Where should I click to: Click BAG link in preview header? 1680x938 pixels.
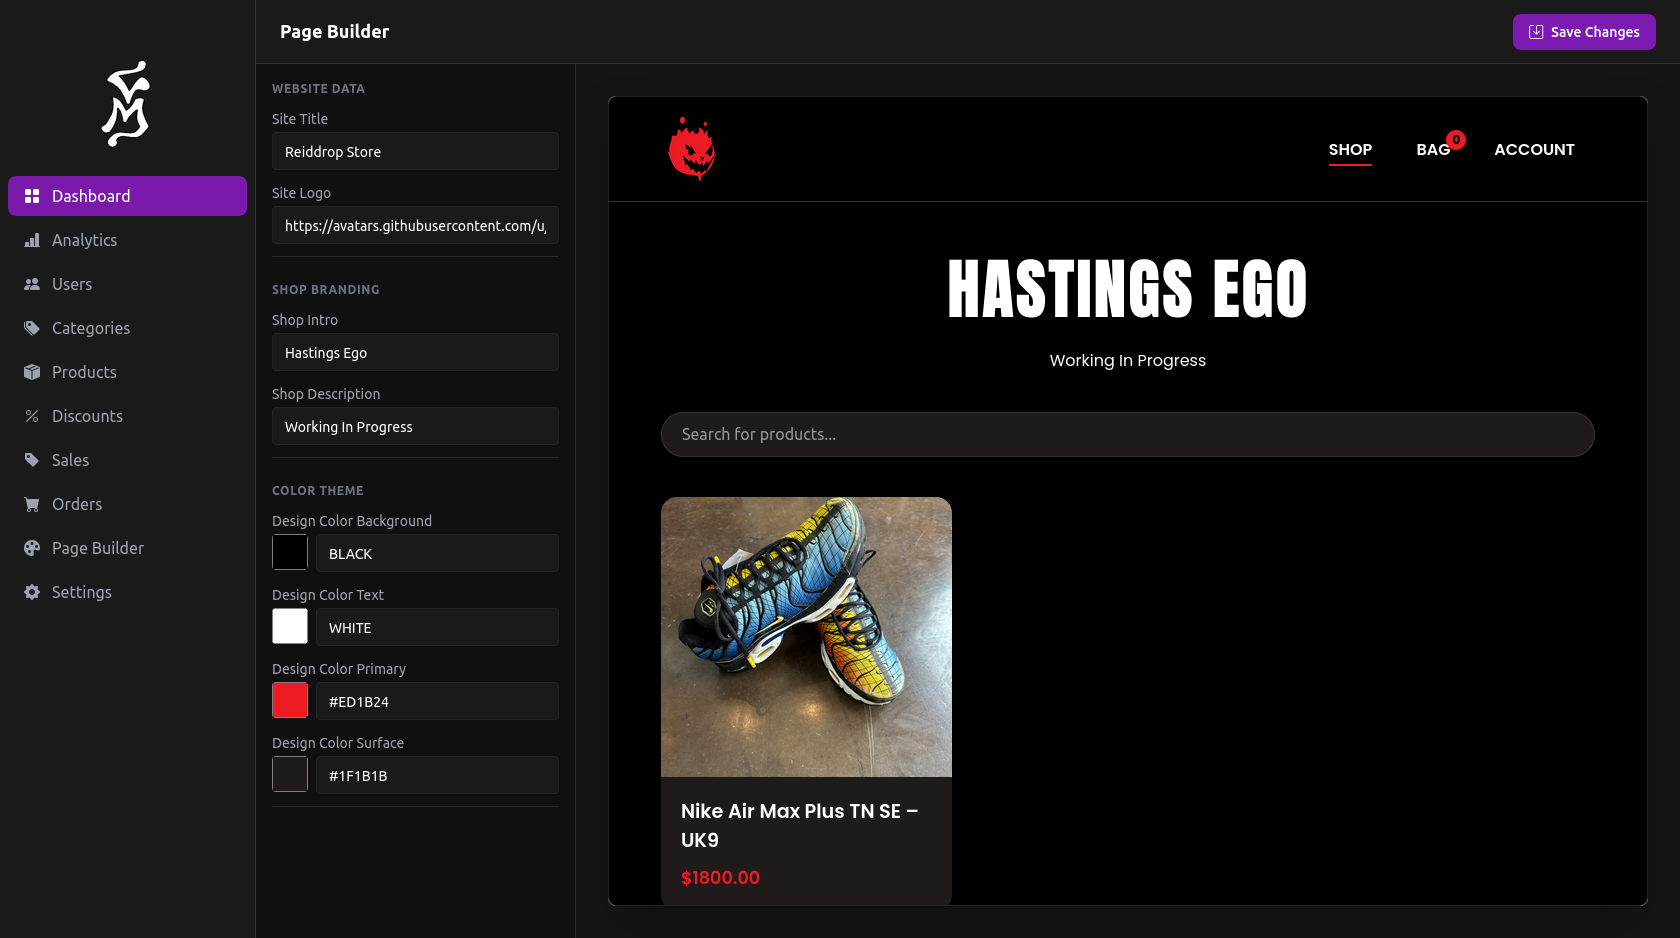pyautogui.click(x=1433, y=149)
